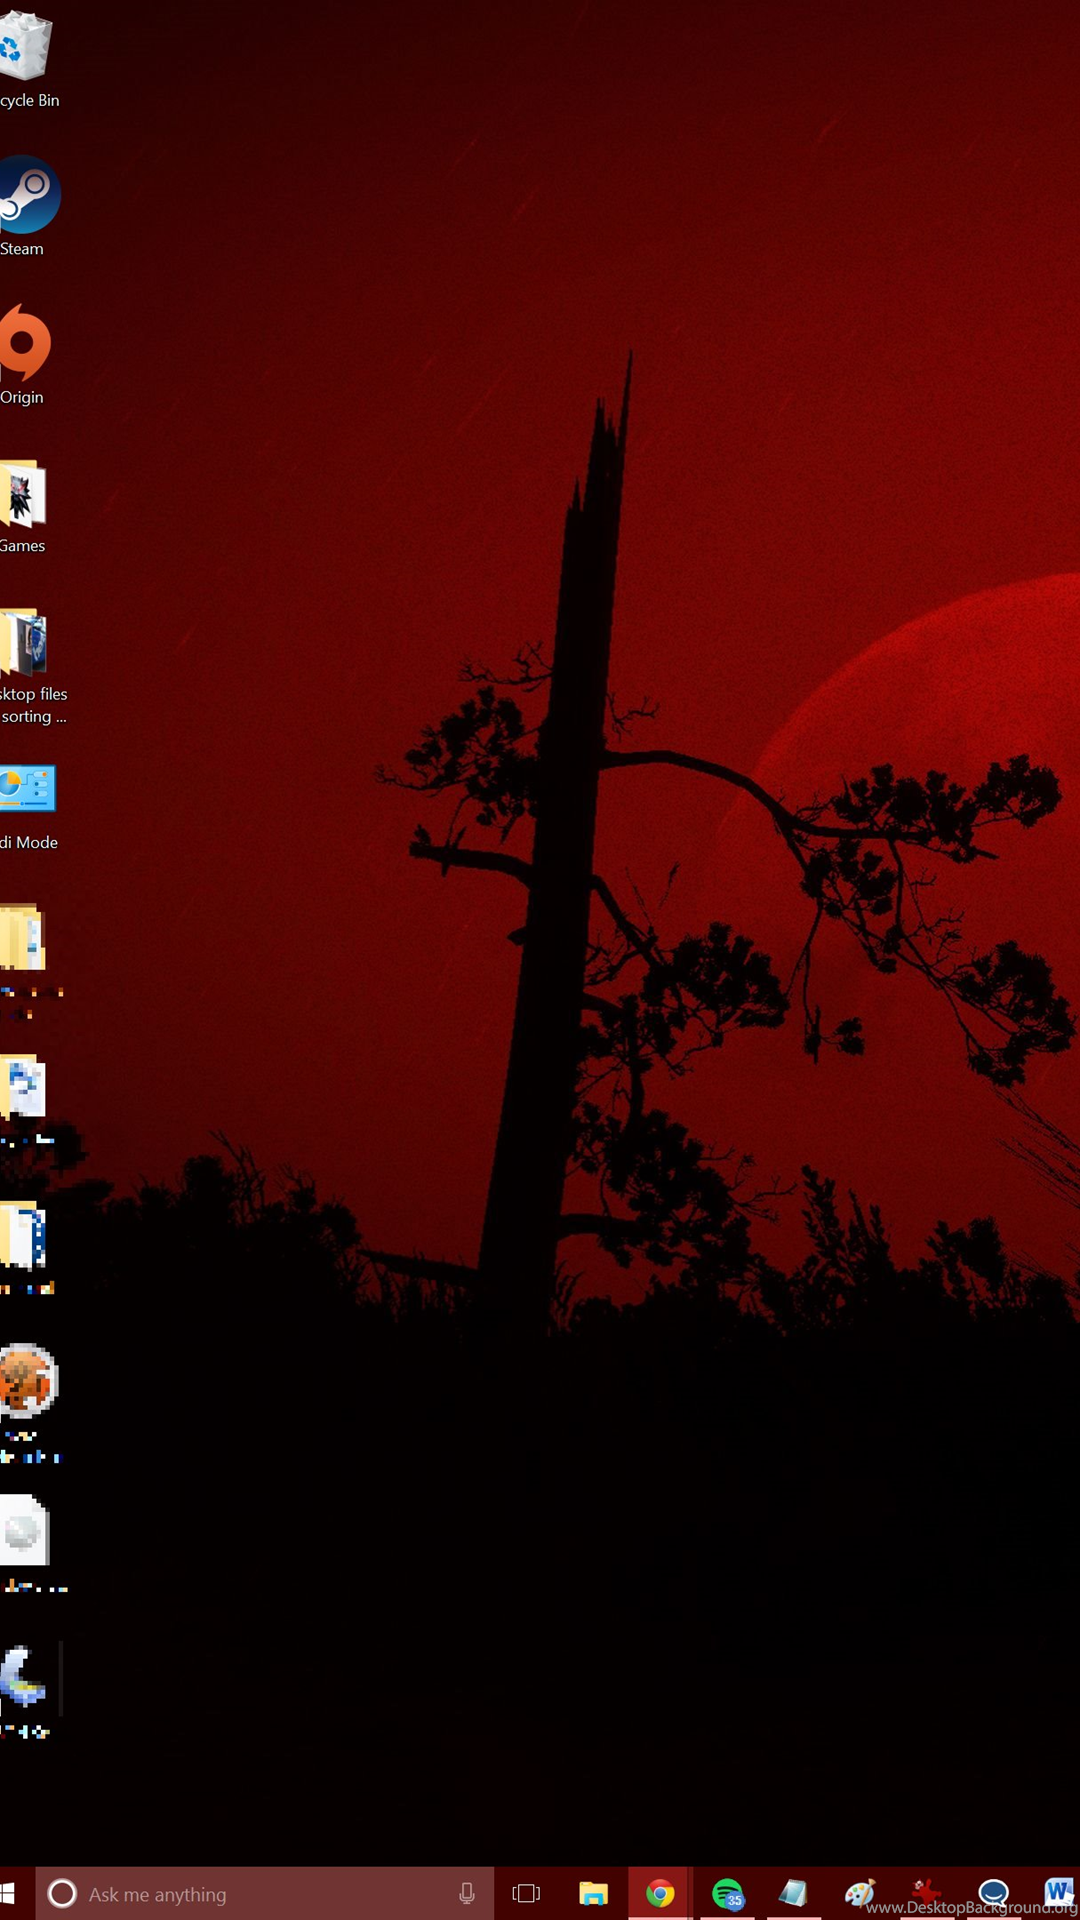
Task: Click the Cortana circle icon
Action: [x=62, y=1893]
